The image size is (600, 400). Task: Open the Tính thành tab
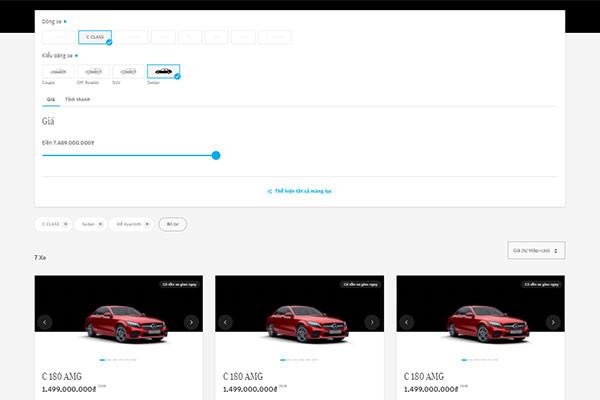(77, 100)
